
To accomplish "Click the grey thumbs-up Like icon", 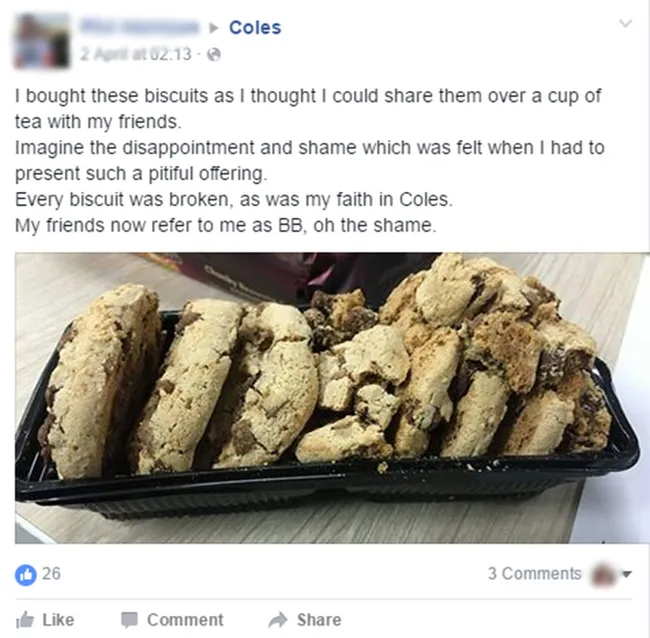I will click(25, 620).
